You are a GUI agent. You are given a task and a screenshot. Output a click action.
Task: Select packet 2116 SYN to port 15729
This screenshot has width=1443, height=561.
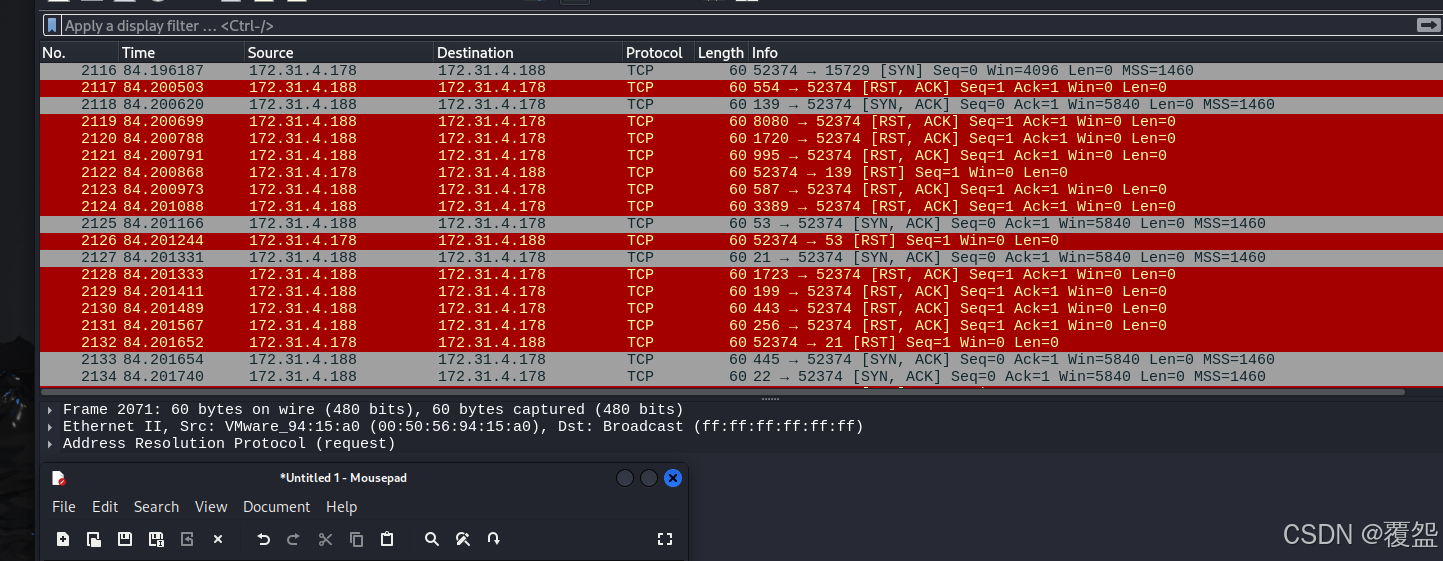(x=740, y=71)
